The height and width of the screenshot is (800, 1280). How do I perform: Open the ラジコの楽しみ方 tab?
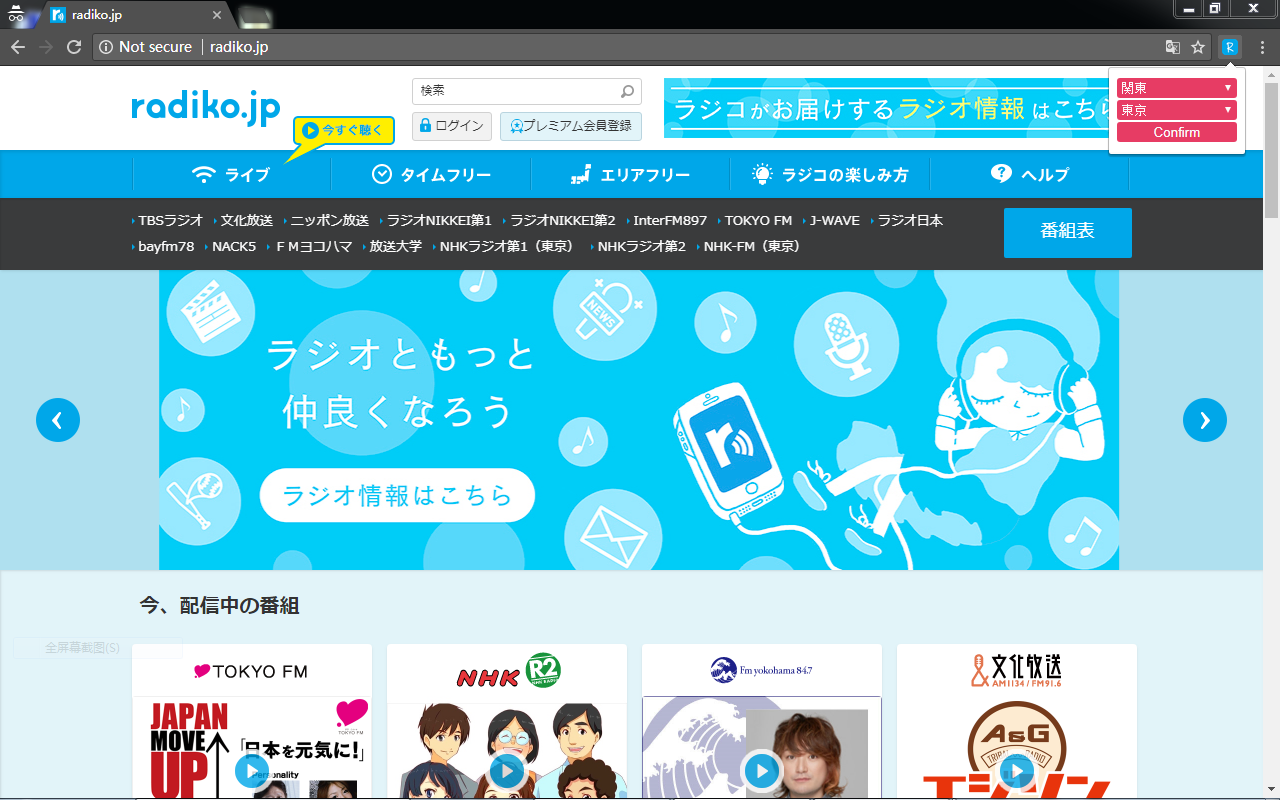[830, 174]
